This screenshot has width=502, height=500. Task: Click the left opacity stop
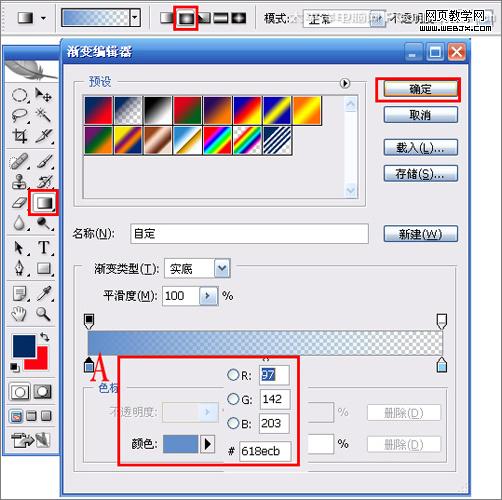[89, 321]
